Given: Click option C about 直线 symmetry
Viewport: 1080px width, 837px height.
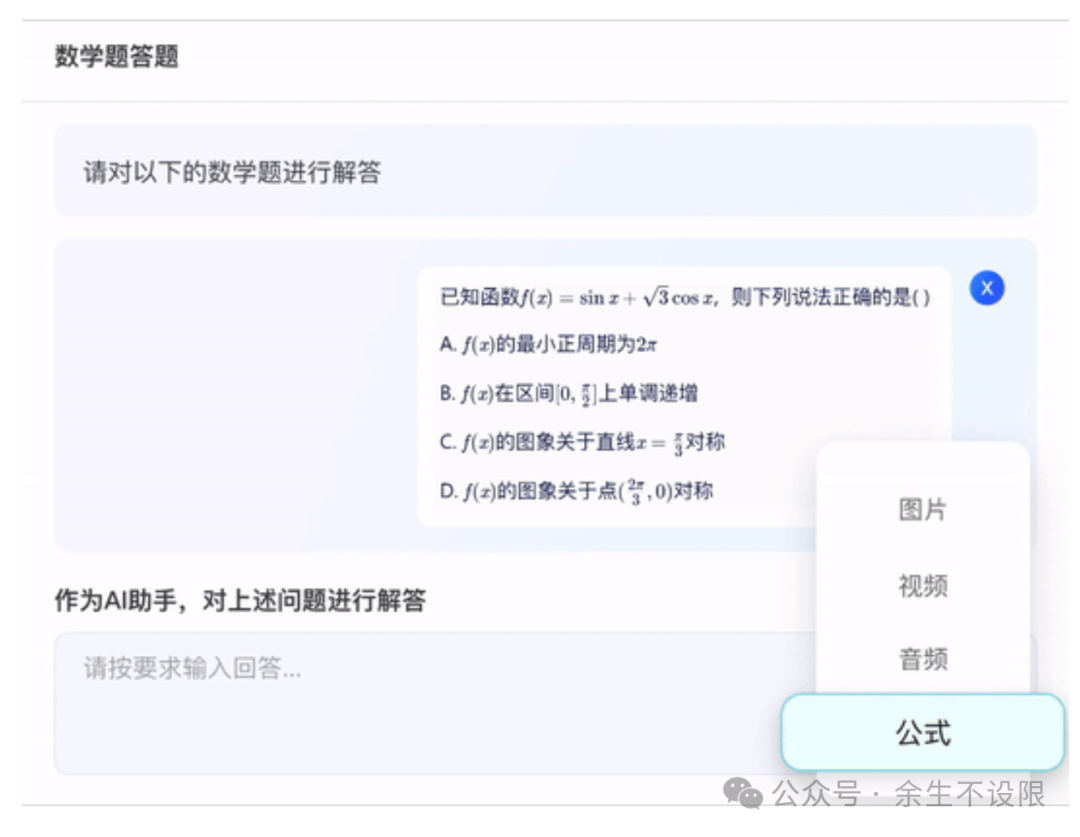Looking at the screenshot, I should pyautogui.click(x=582, y=442).
